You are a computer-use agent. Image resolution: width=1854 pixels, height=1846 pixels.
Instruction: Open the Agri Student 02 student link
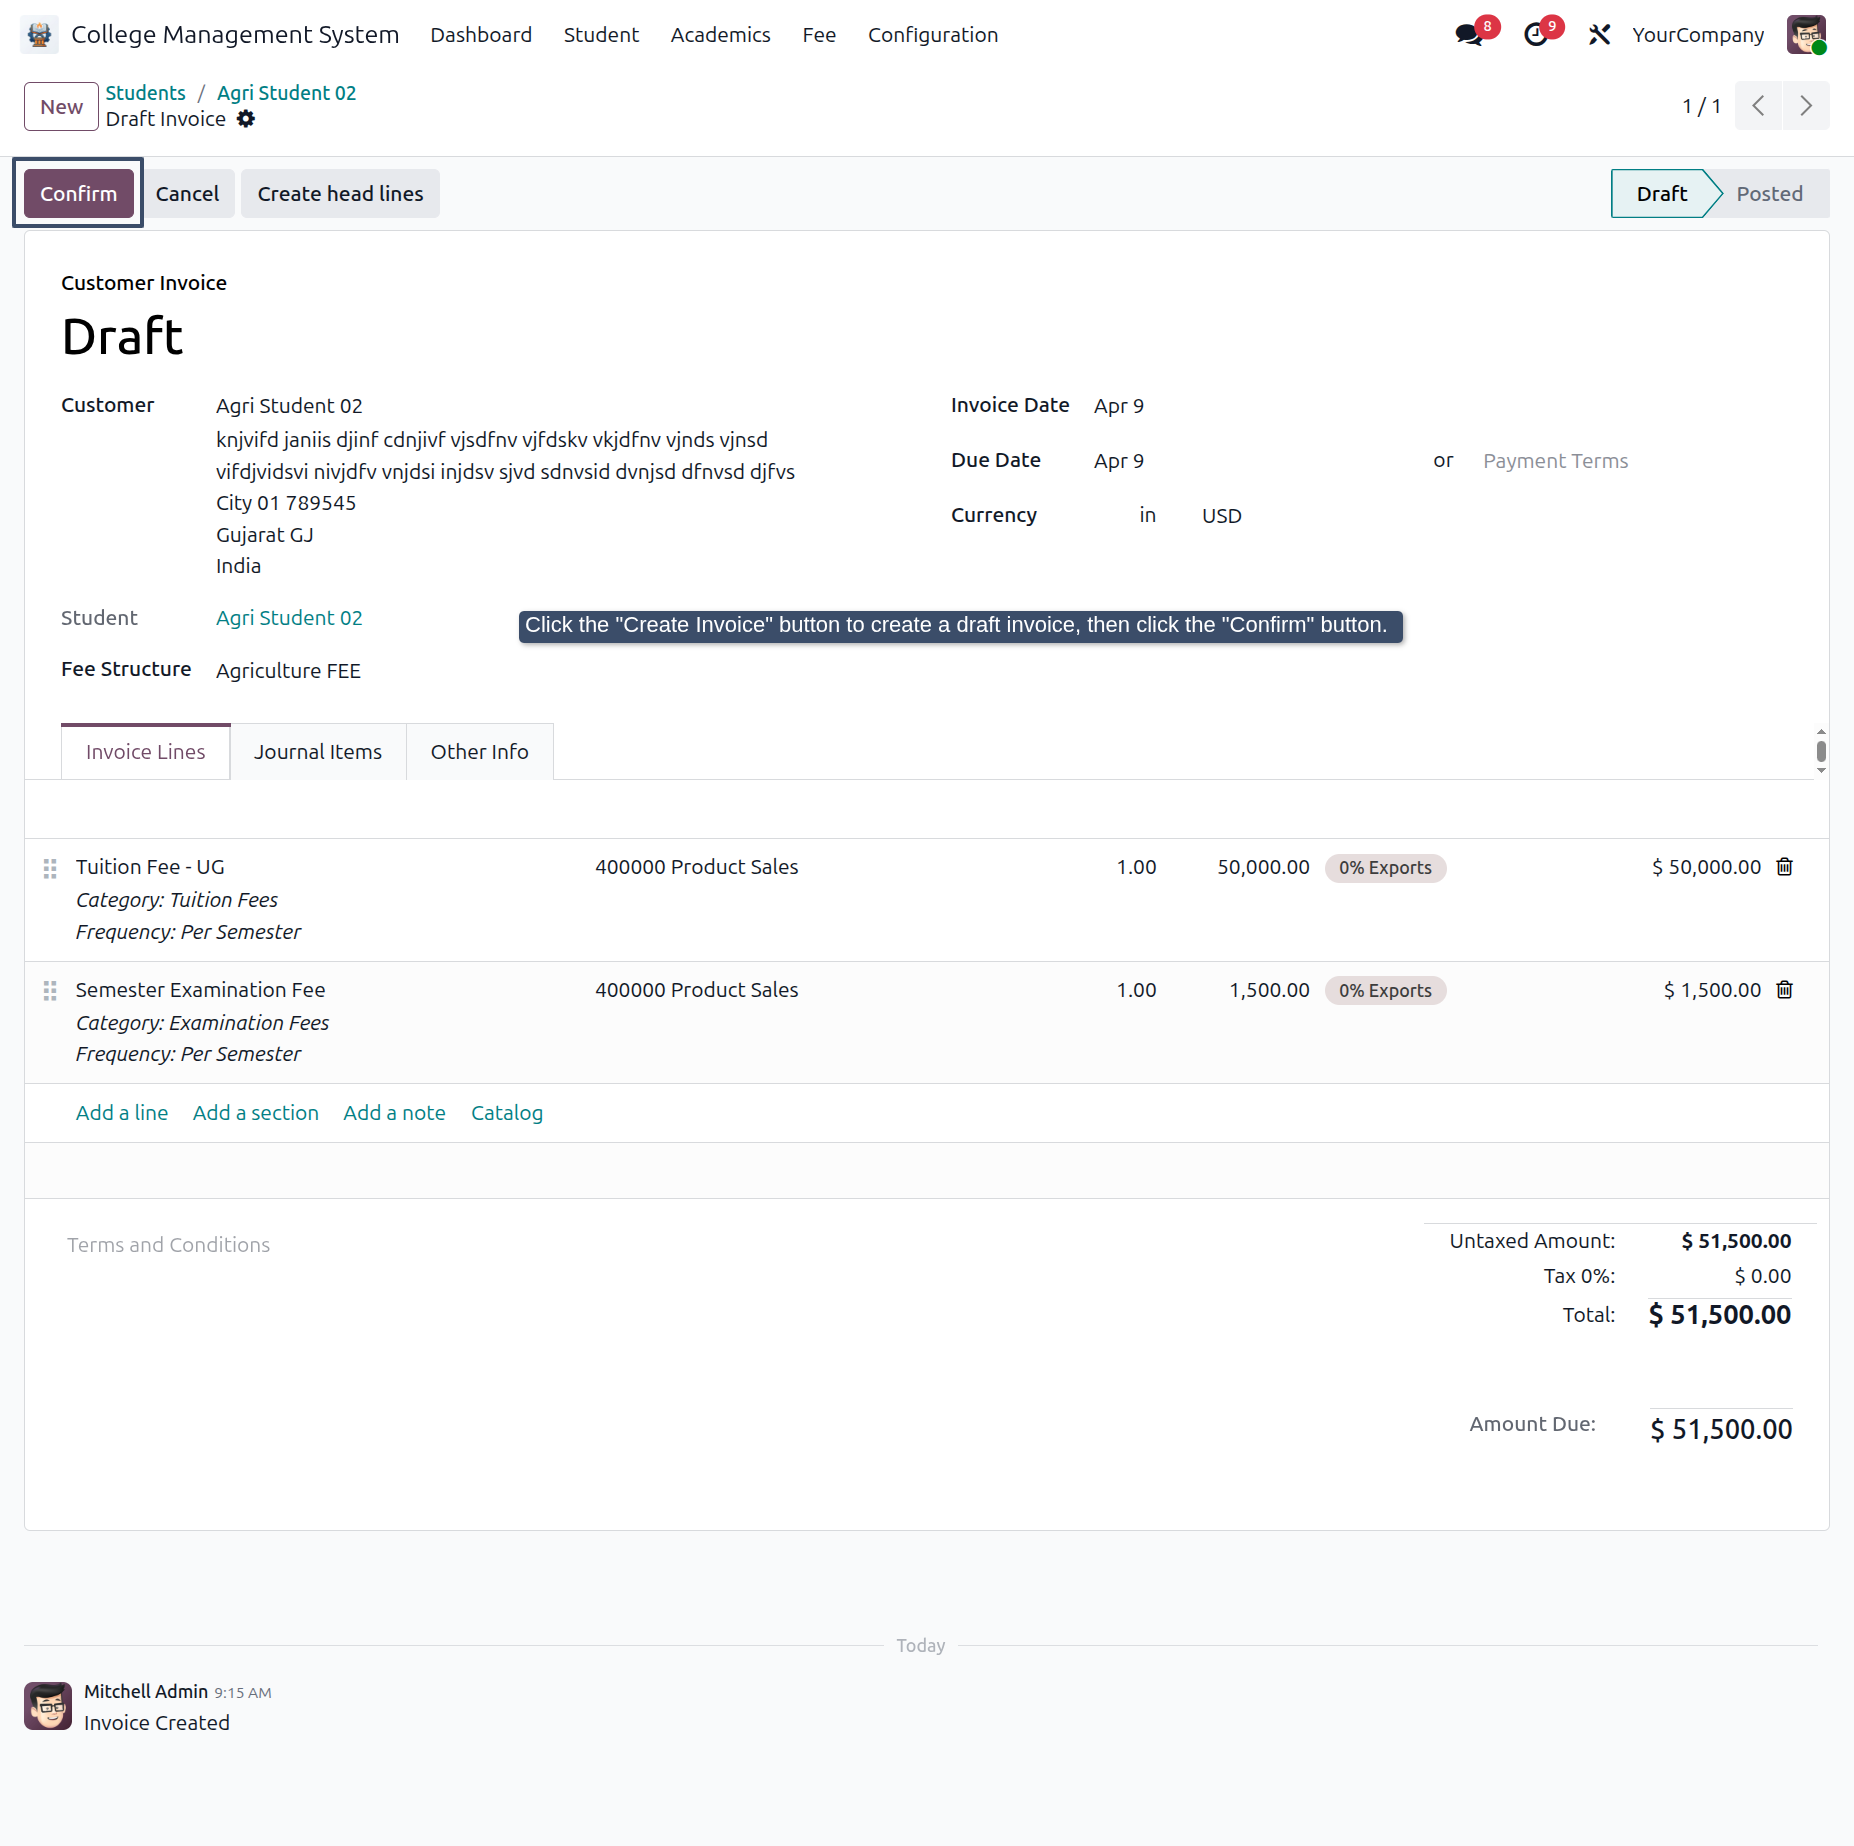point(289,618)
